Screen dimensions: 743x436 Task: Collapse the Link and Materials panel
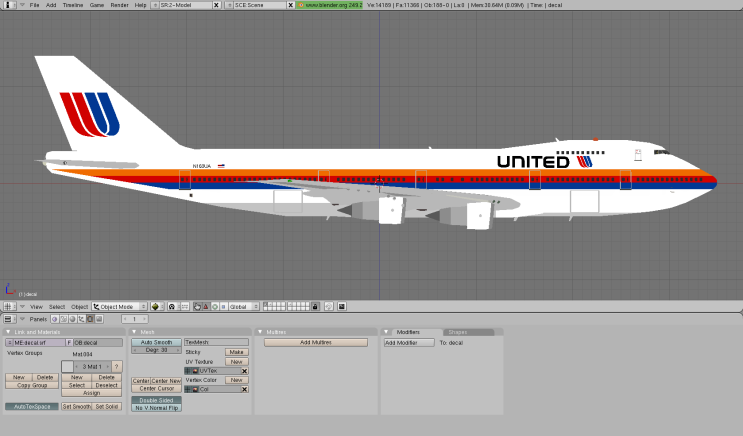pos(8,332)
